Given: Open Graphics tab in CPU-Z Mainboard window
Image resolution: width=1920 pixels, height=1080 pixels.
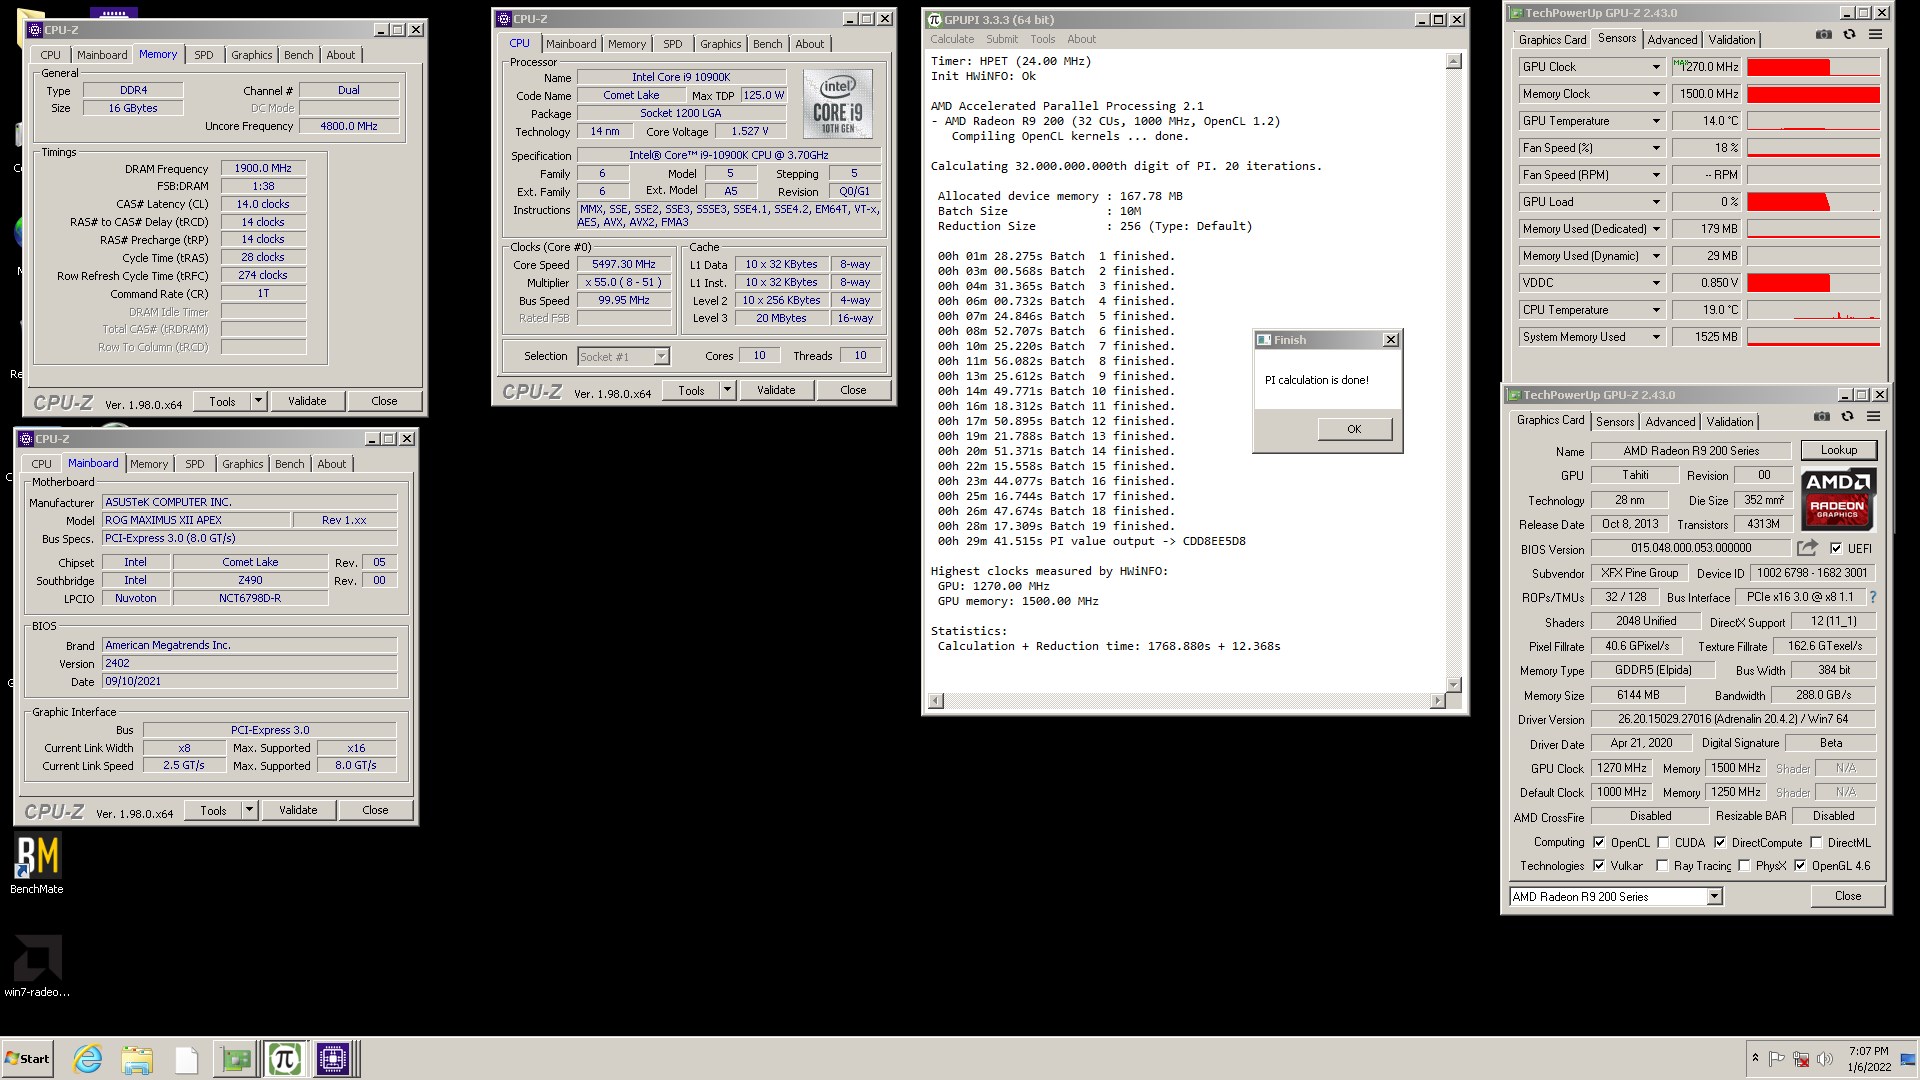Looking at the screenshot, I should click(x=242, y=464).
